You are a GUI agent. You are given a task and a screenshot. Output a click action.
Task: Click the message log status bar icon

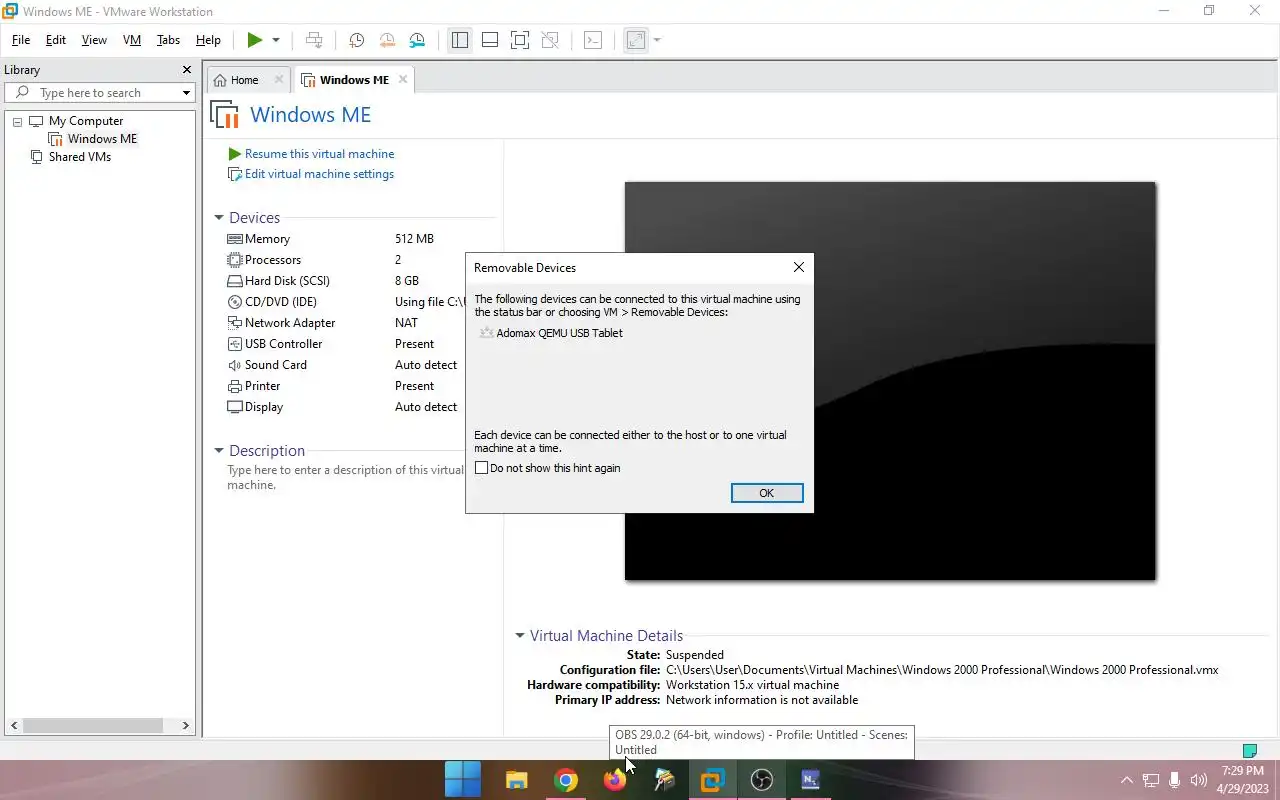1249,750
